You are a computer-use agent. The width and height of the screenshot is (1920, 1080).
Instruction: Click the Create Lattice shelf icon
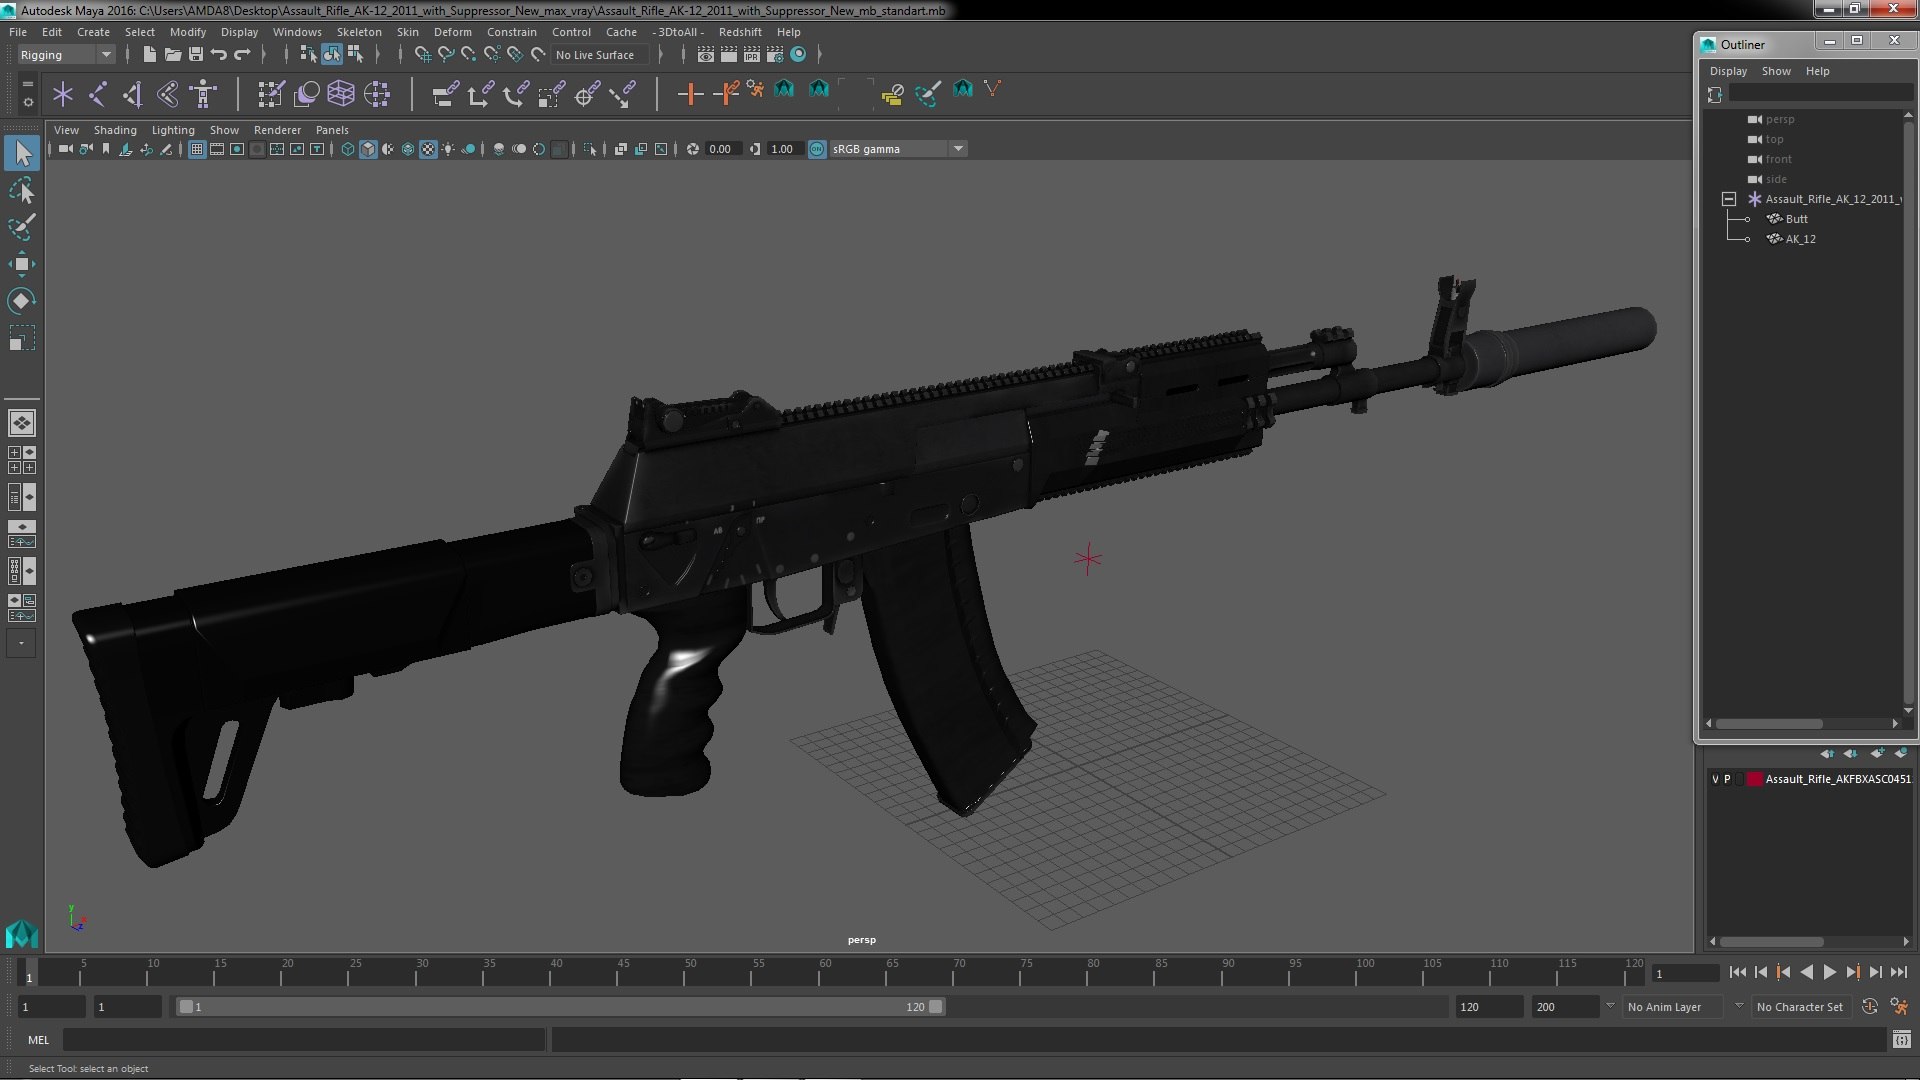pyautogui.click(x=341, y=94)
